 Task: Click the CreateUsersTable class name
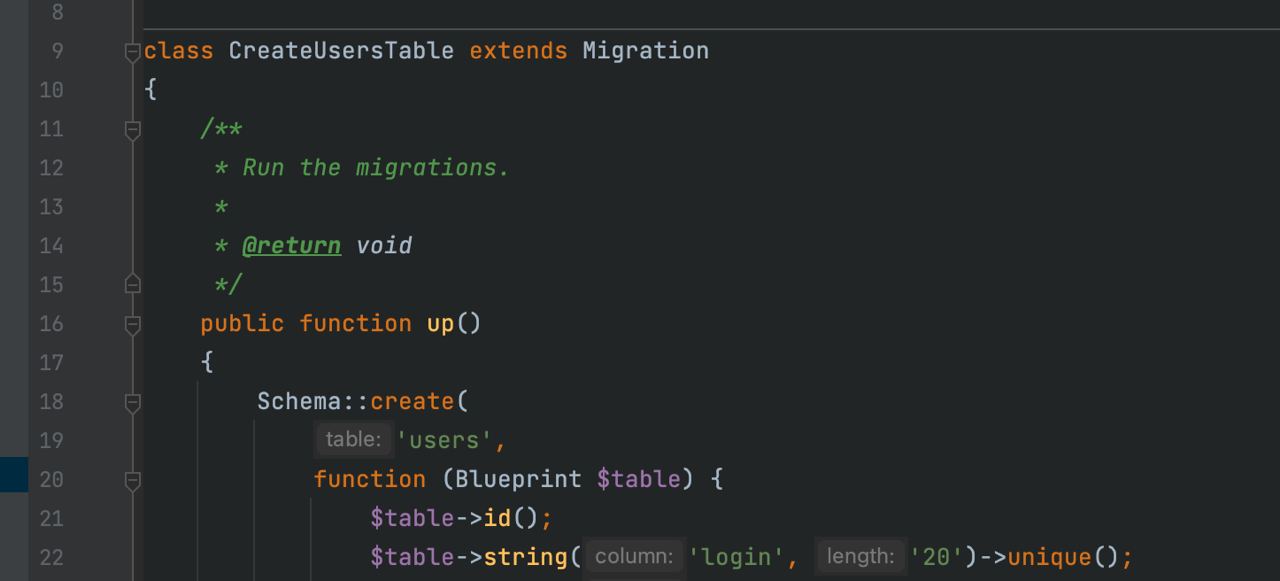341,51
